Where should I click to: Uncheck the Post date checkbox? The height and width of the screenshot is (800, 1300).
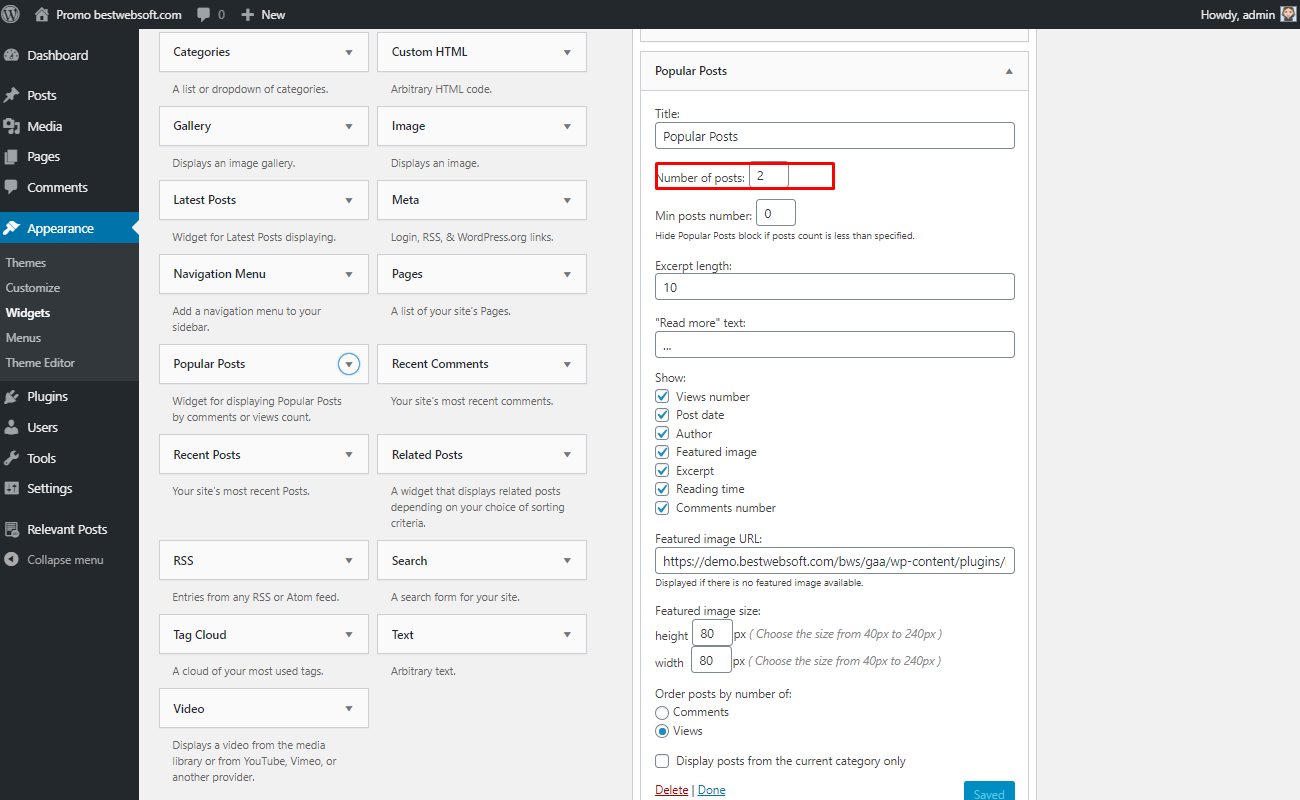click(662, 415)
